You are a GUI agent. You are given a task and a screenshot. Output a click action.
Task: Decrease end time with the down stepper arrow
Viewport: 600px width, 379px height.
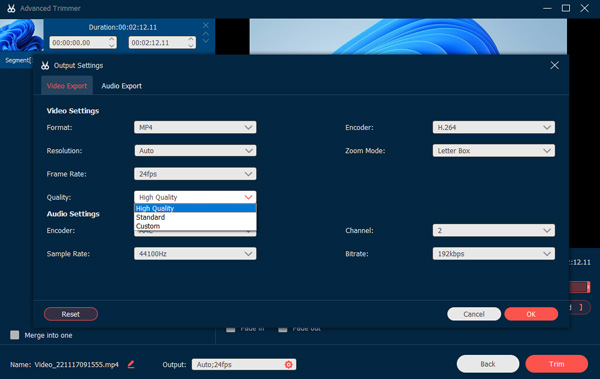tap(191, 46)
